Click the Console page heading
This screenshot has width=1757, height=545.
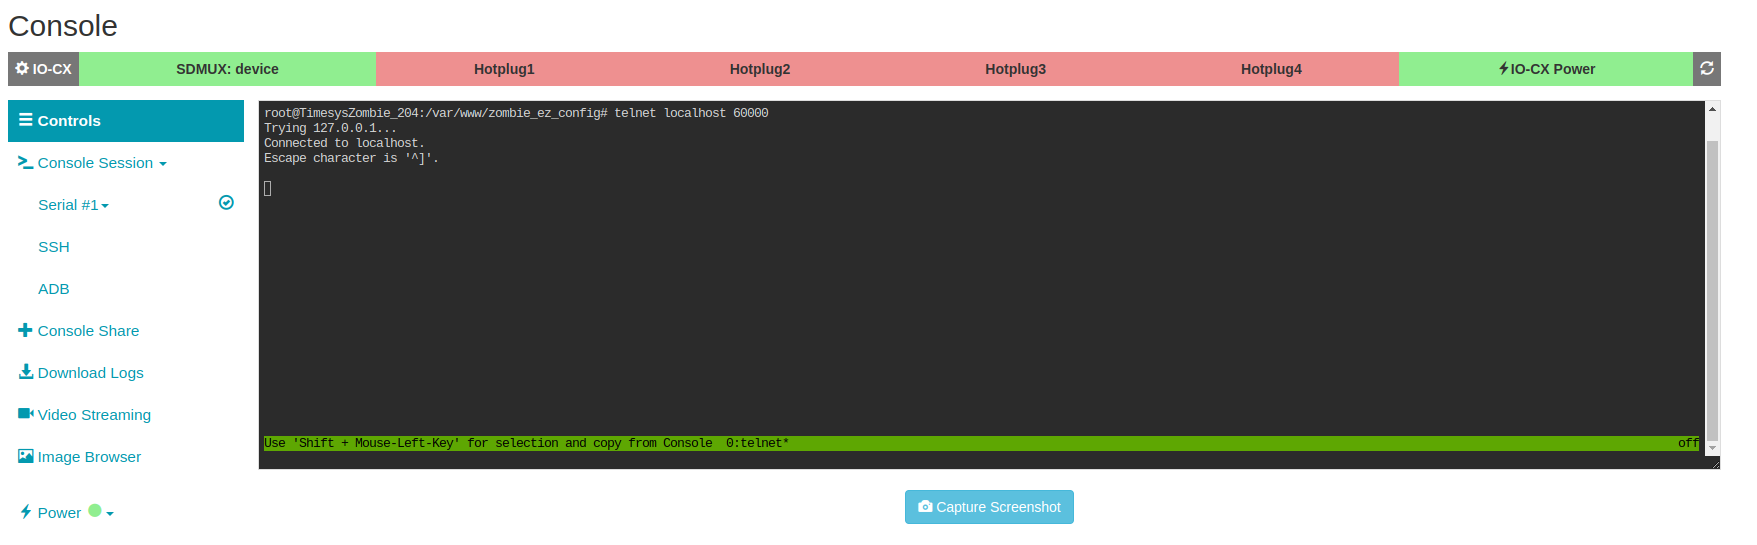63,25
